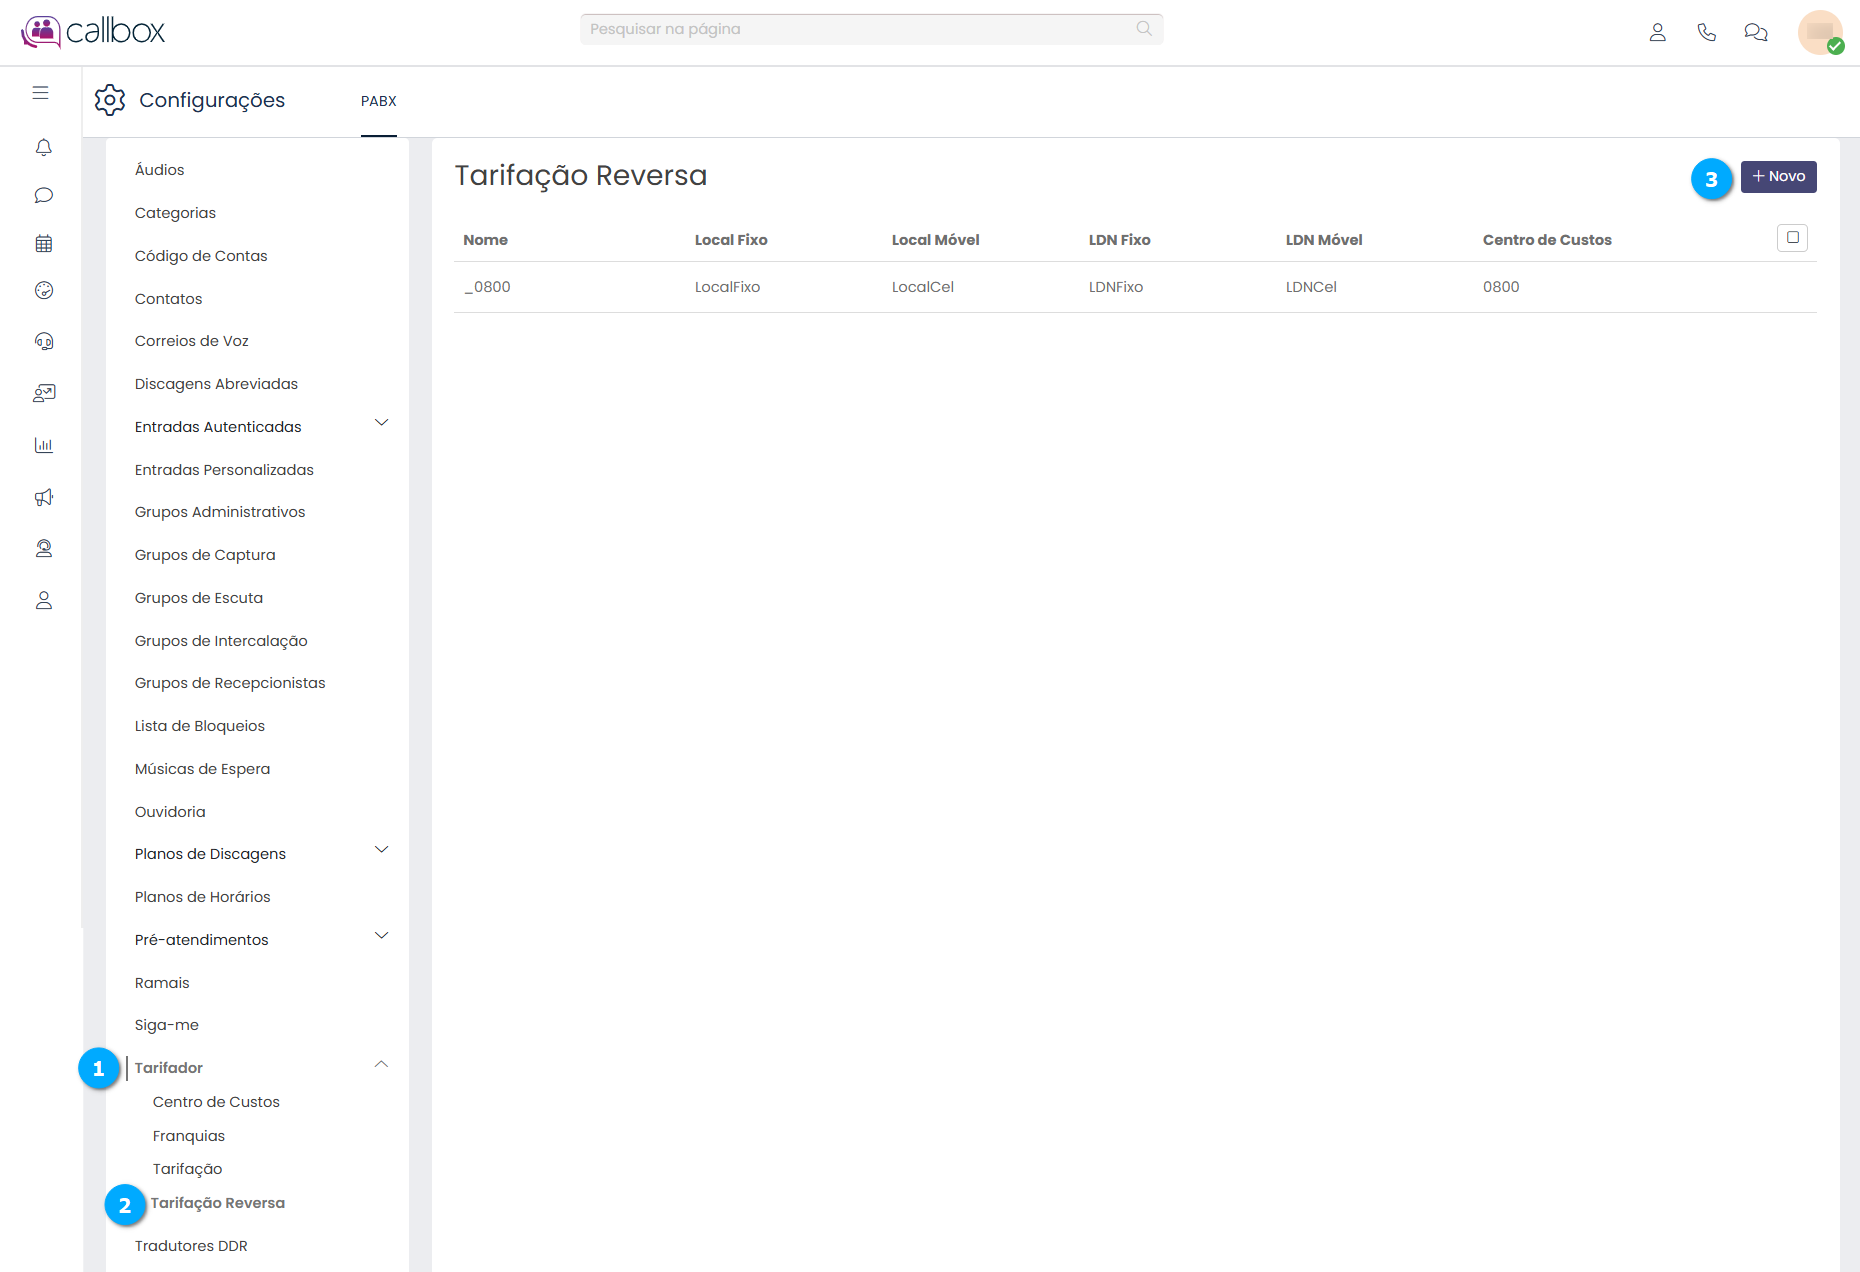This screenshot has width=1860, height=1272.
Task: Open the notifications bell icon
Action: coord(43,148)
